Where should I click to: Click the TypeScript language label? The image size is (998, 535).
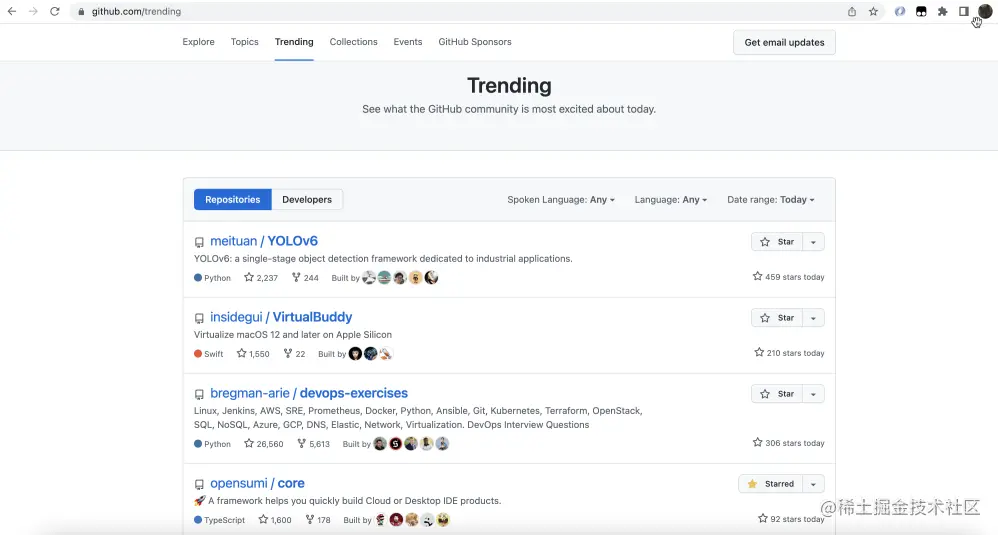tap(220, 520)
